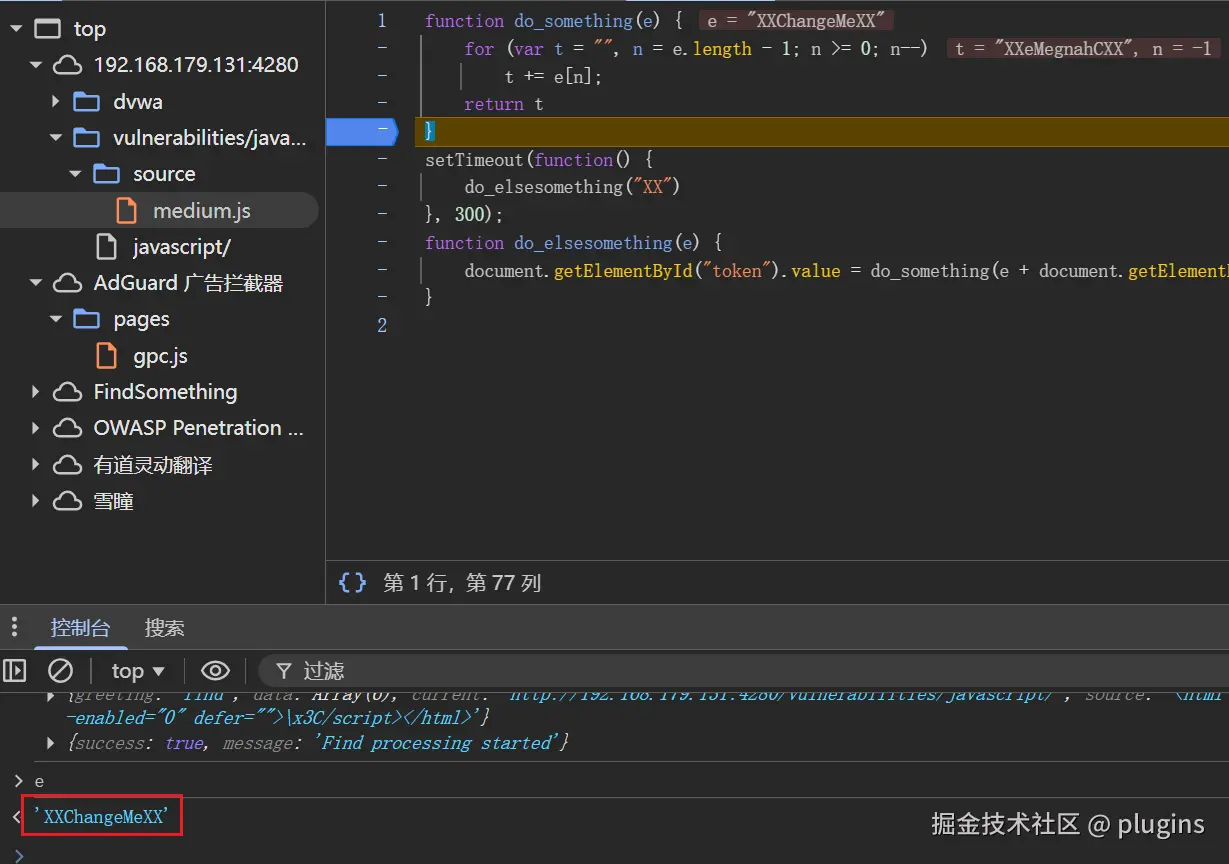This screenshot has height=864, width=1229.
Task: Click the getElementById("token") code line
Action: click(845, 271)
